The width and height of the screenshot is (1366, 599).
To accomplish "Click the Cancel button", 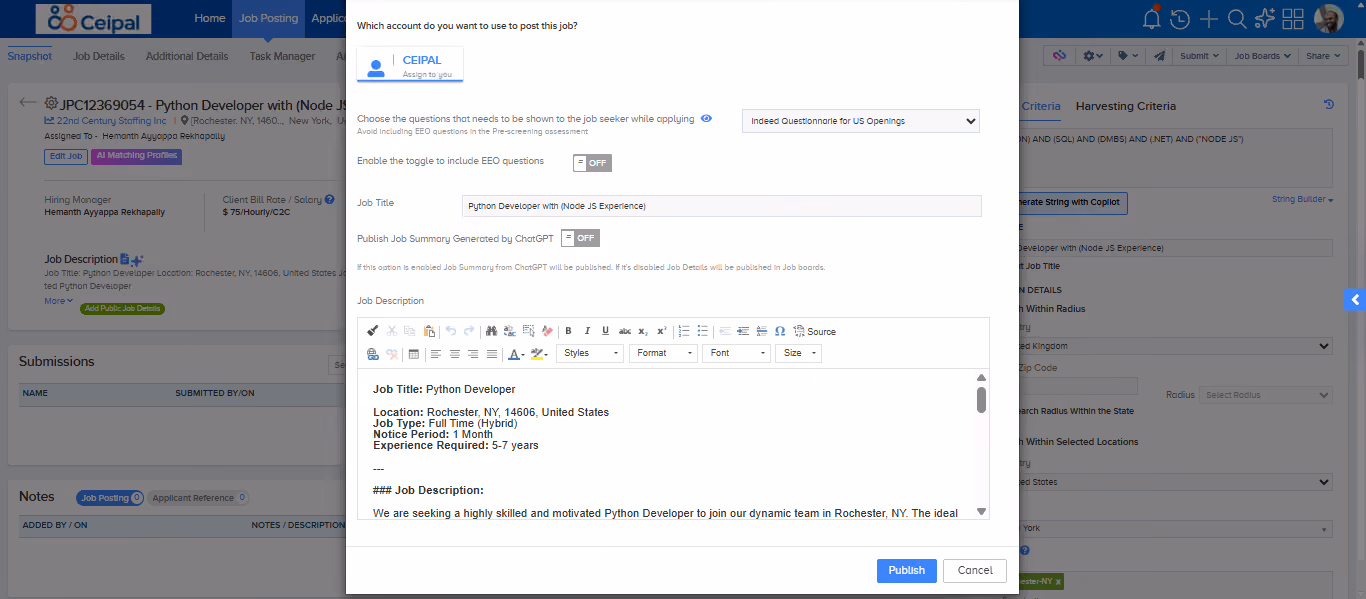I will tap(975, 570).
